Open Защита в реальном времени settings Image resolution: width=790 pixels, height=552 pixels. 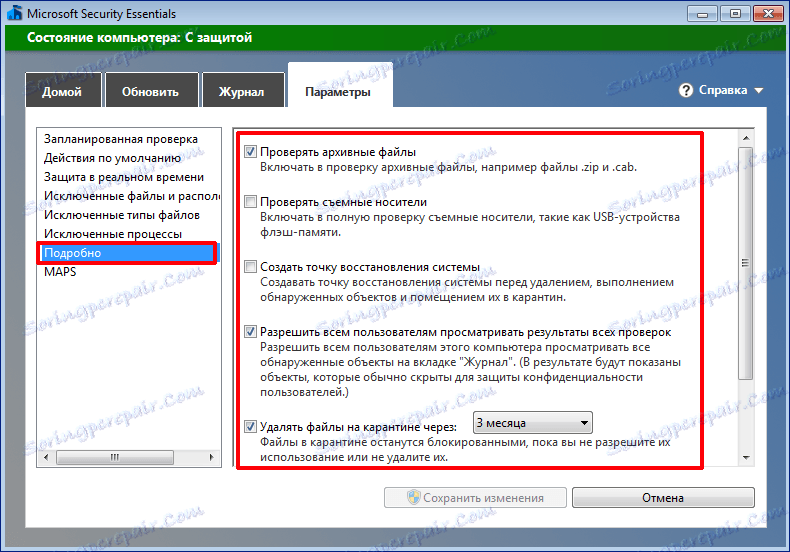click(x=128, y=177)
